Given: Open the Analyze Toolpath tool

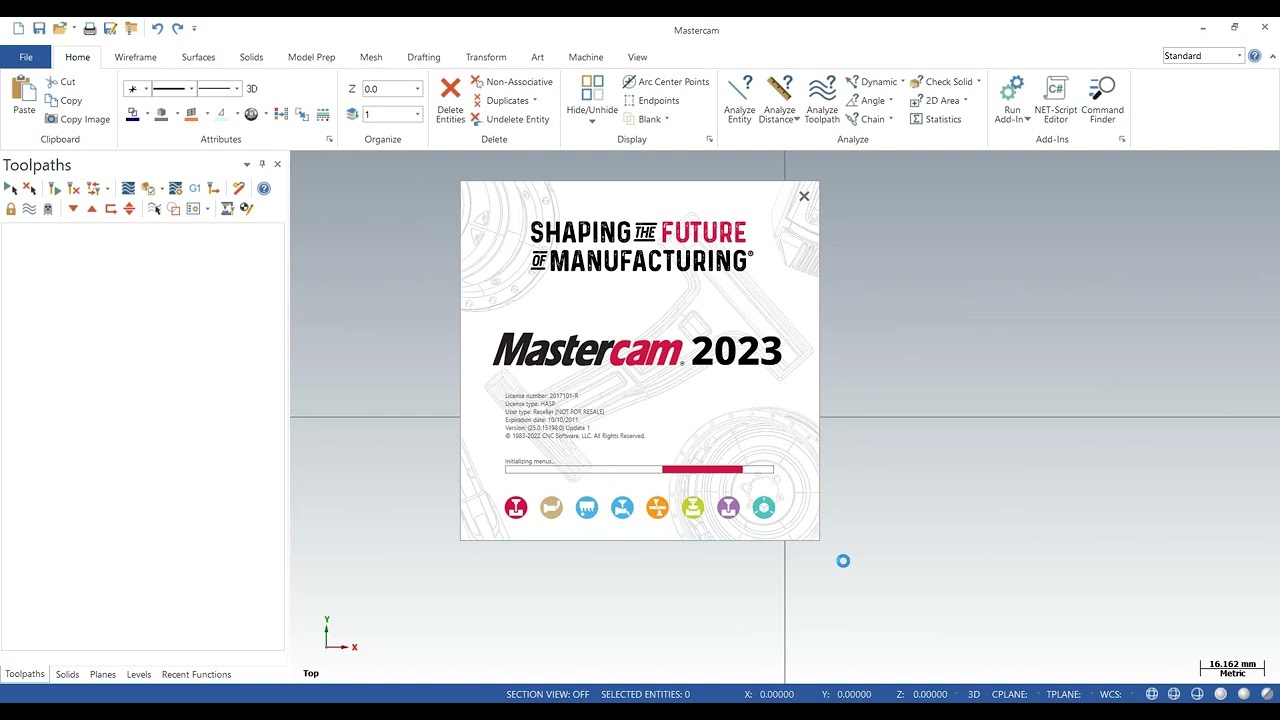Looking at the screenshot, I should pyautogui.click(x=822, y=100).
